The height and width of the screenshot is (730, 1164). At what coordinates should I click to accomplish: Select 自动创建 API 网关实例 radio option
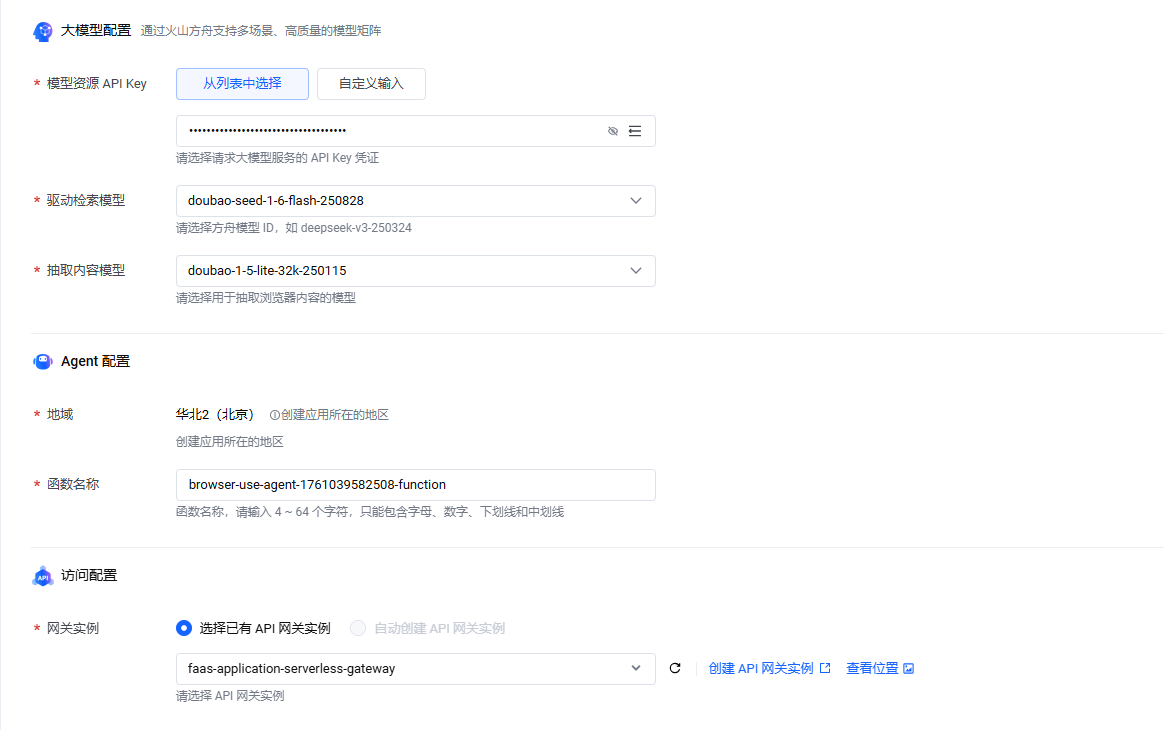358,628
